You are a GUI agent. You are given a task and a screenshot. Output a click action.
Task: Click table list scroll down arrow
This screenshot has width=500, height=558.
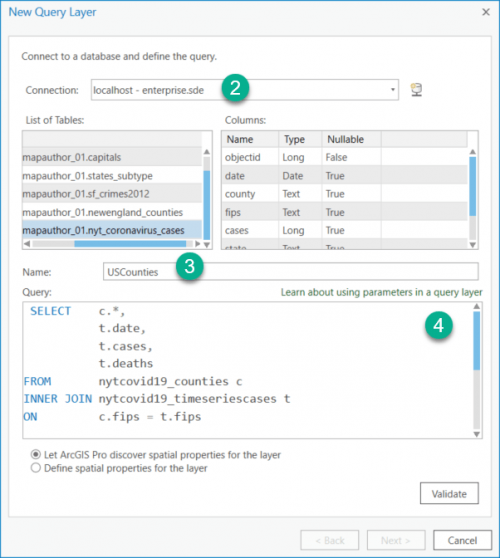click(206, 244)
